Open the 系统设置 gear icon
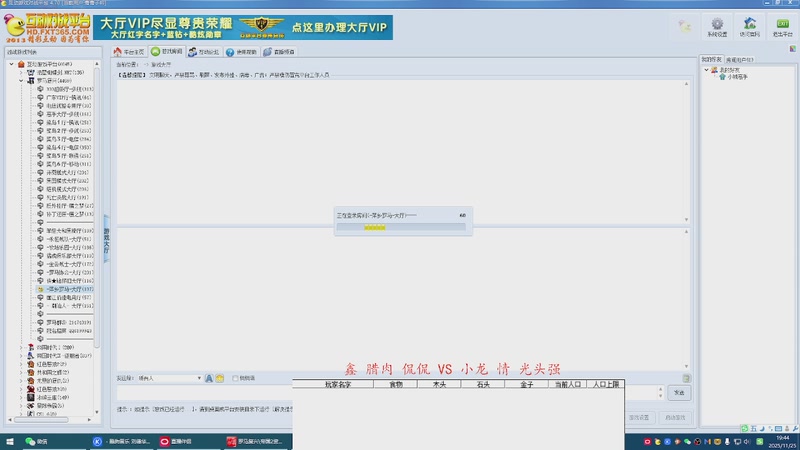The image size is (800, 450). tap(717, 24)
